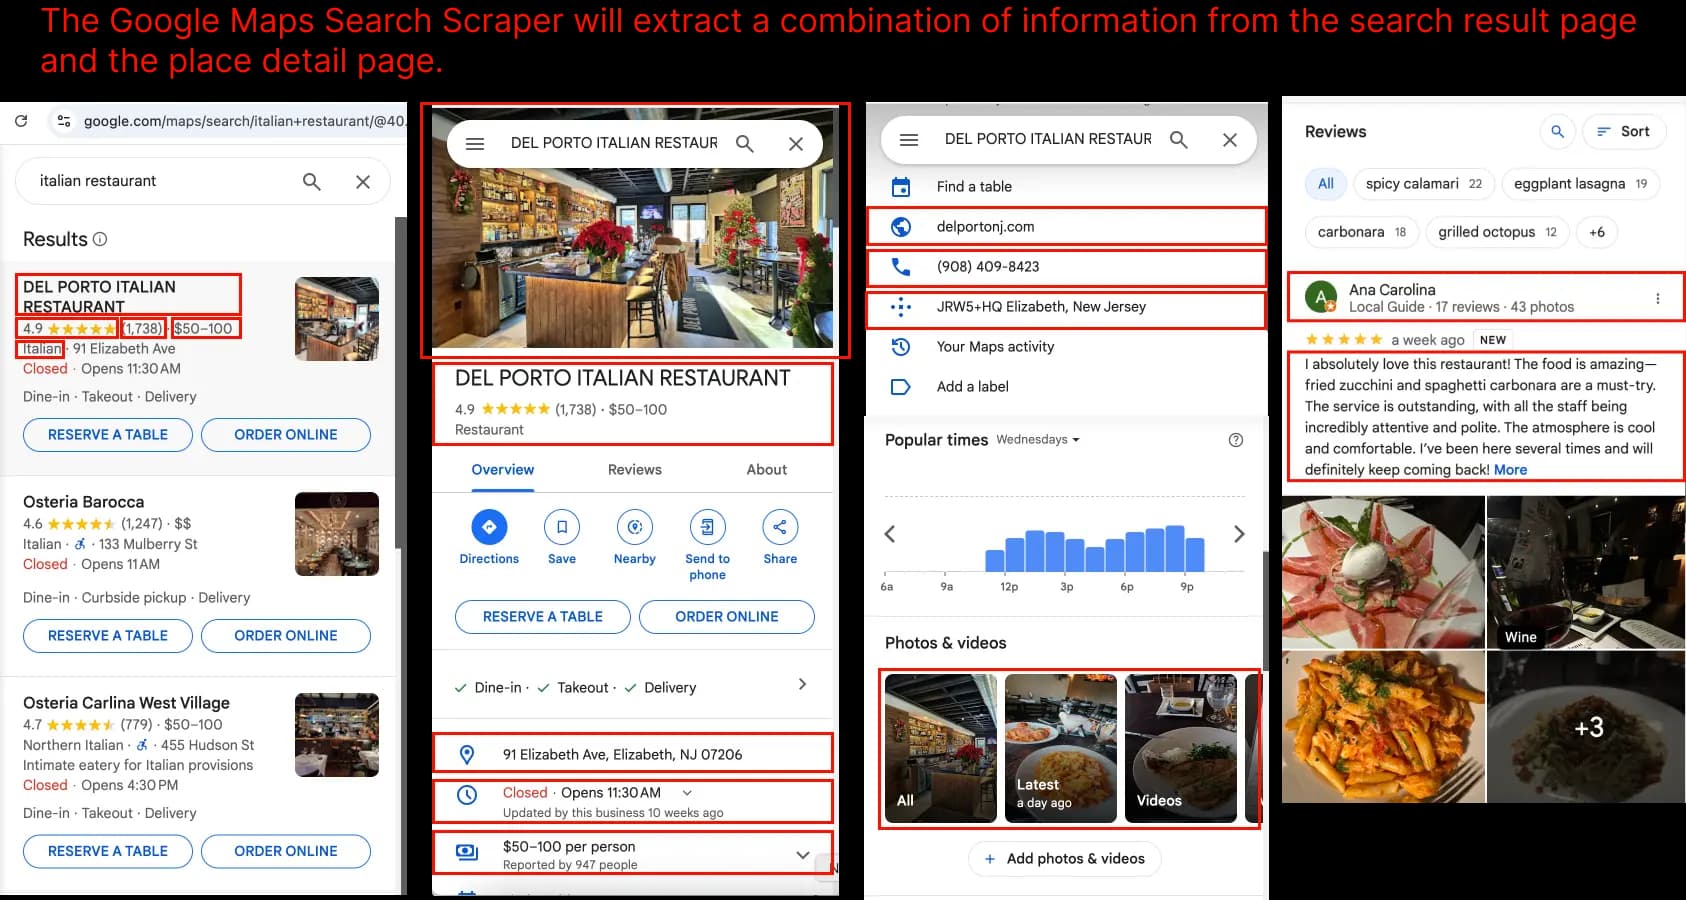Click history icon for Your Maps activity

coord(901,347)
